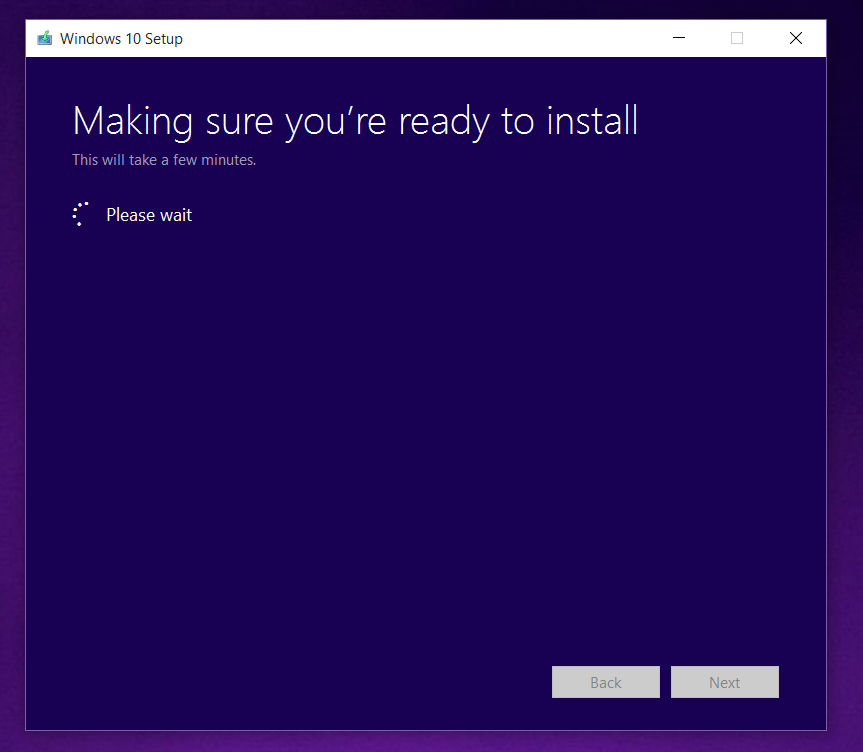Click the greyed-out Back button
The width and height of the screenshot is (863, 752).
click(605, 682)
